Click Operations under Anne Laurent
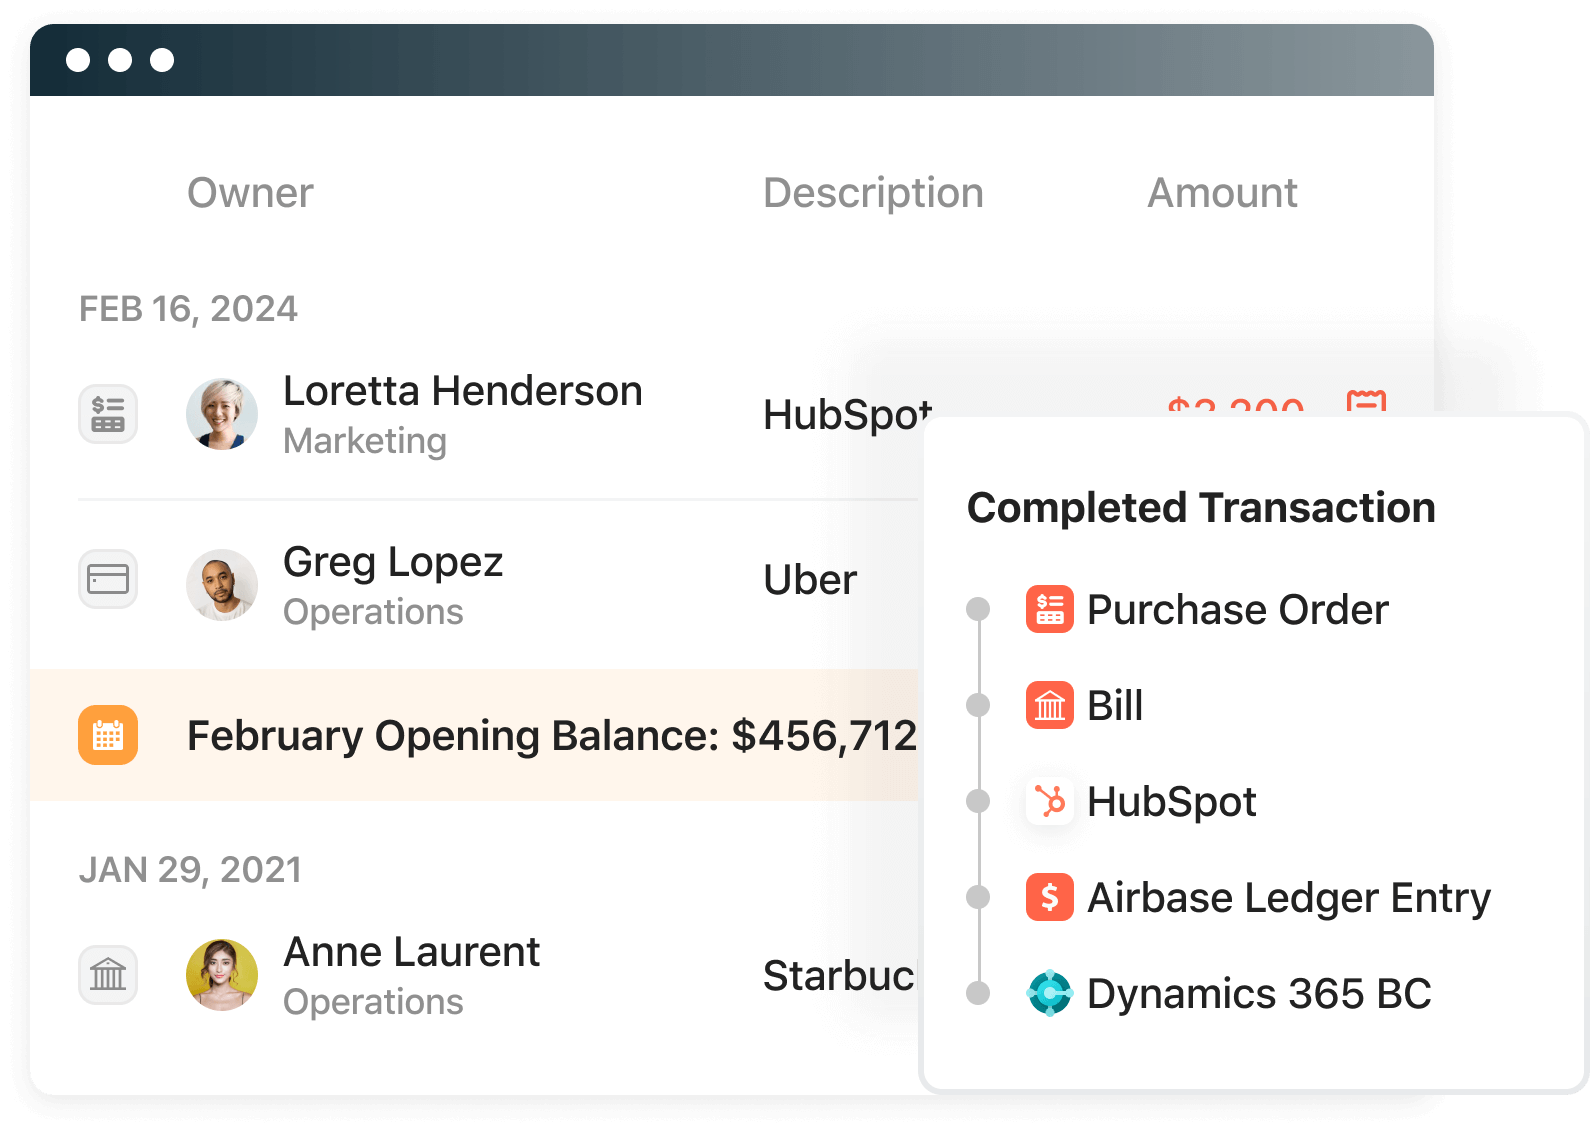This screenshot has height=1131, width=1590. (373, 1002)
